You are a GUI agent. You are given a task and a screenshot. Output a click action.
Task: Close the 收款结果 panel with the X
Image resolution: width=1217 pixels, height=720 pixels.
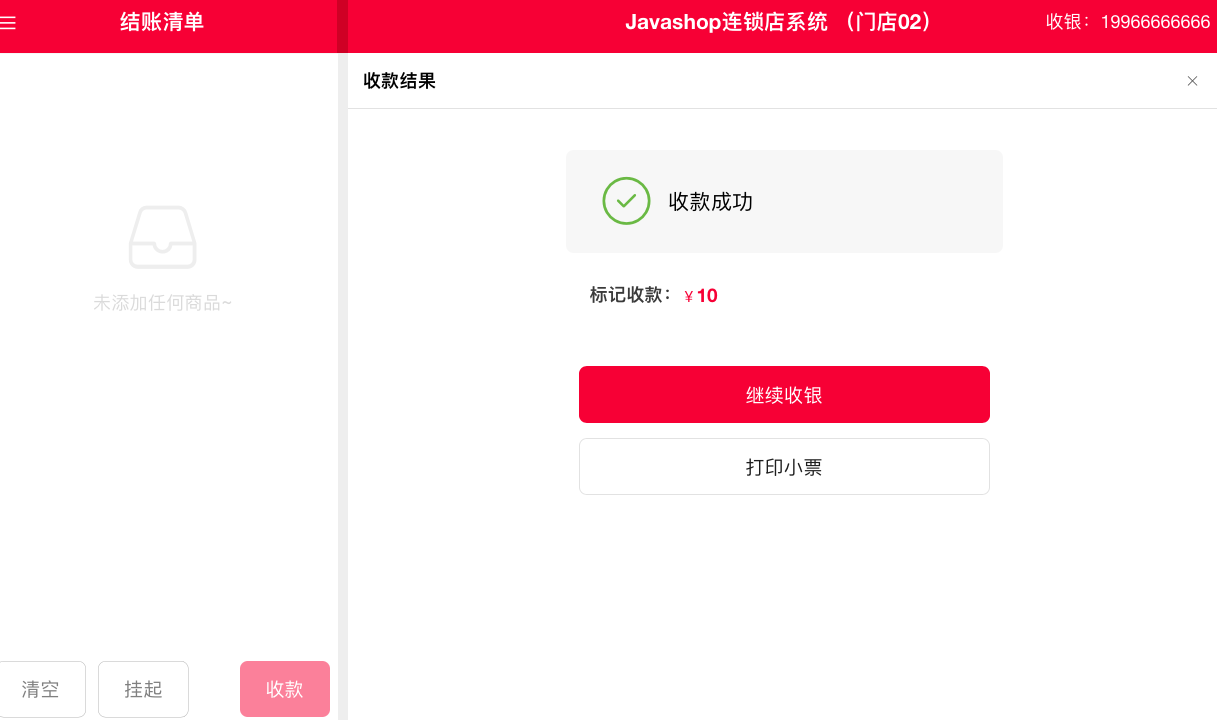point(1192,81)
